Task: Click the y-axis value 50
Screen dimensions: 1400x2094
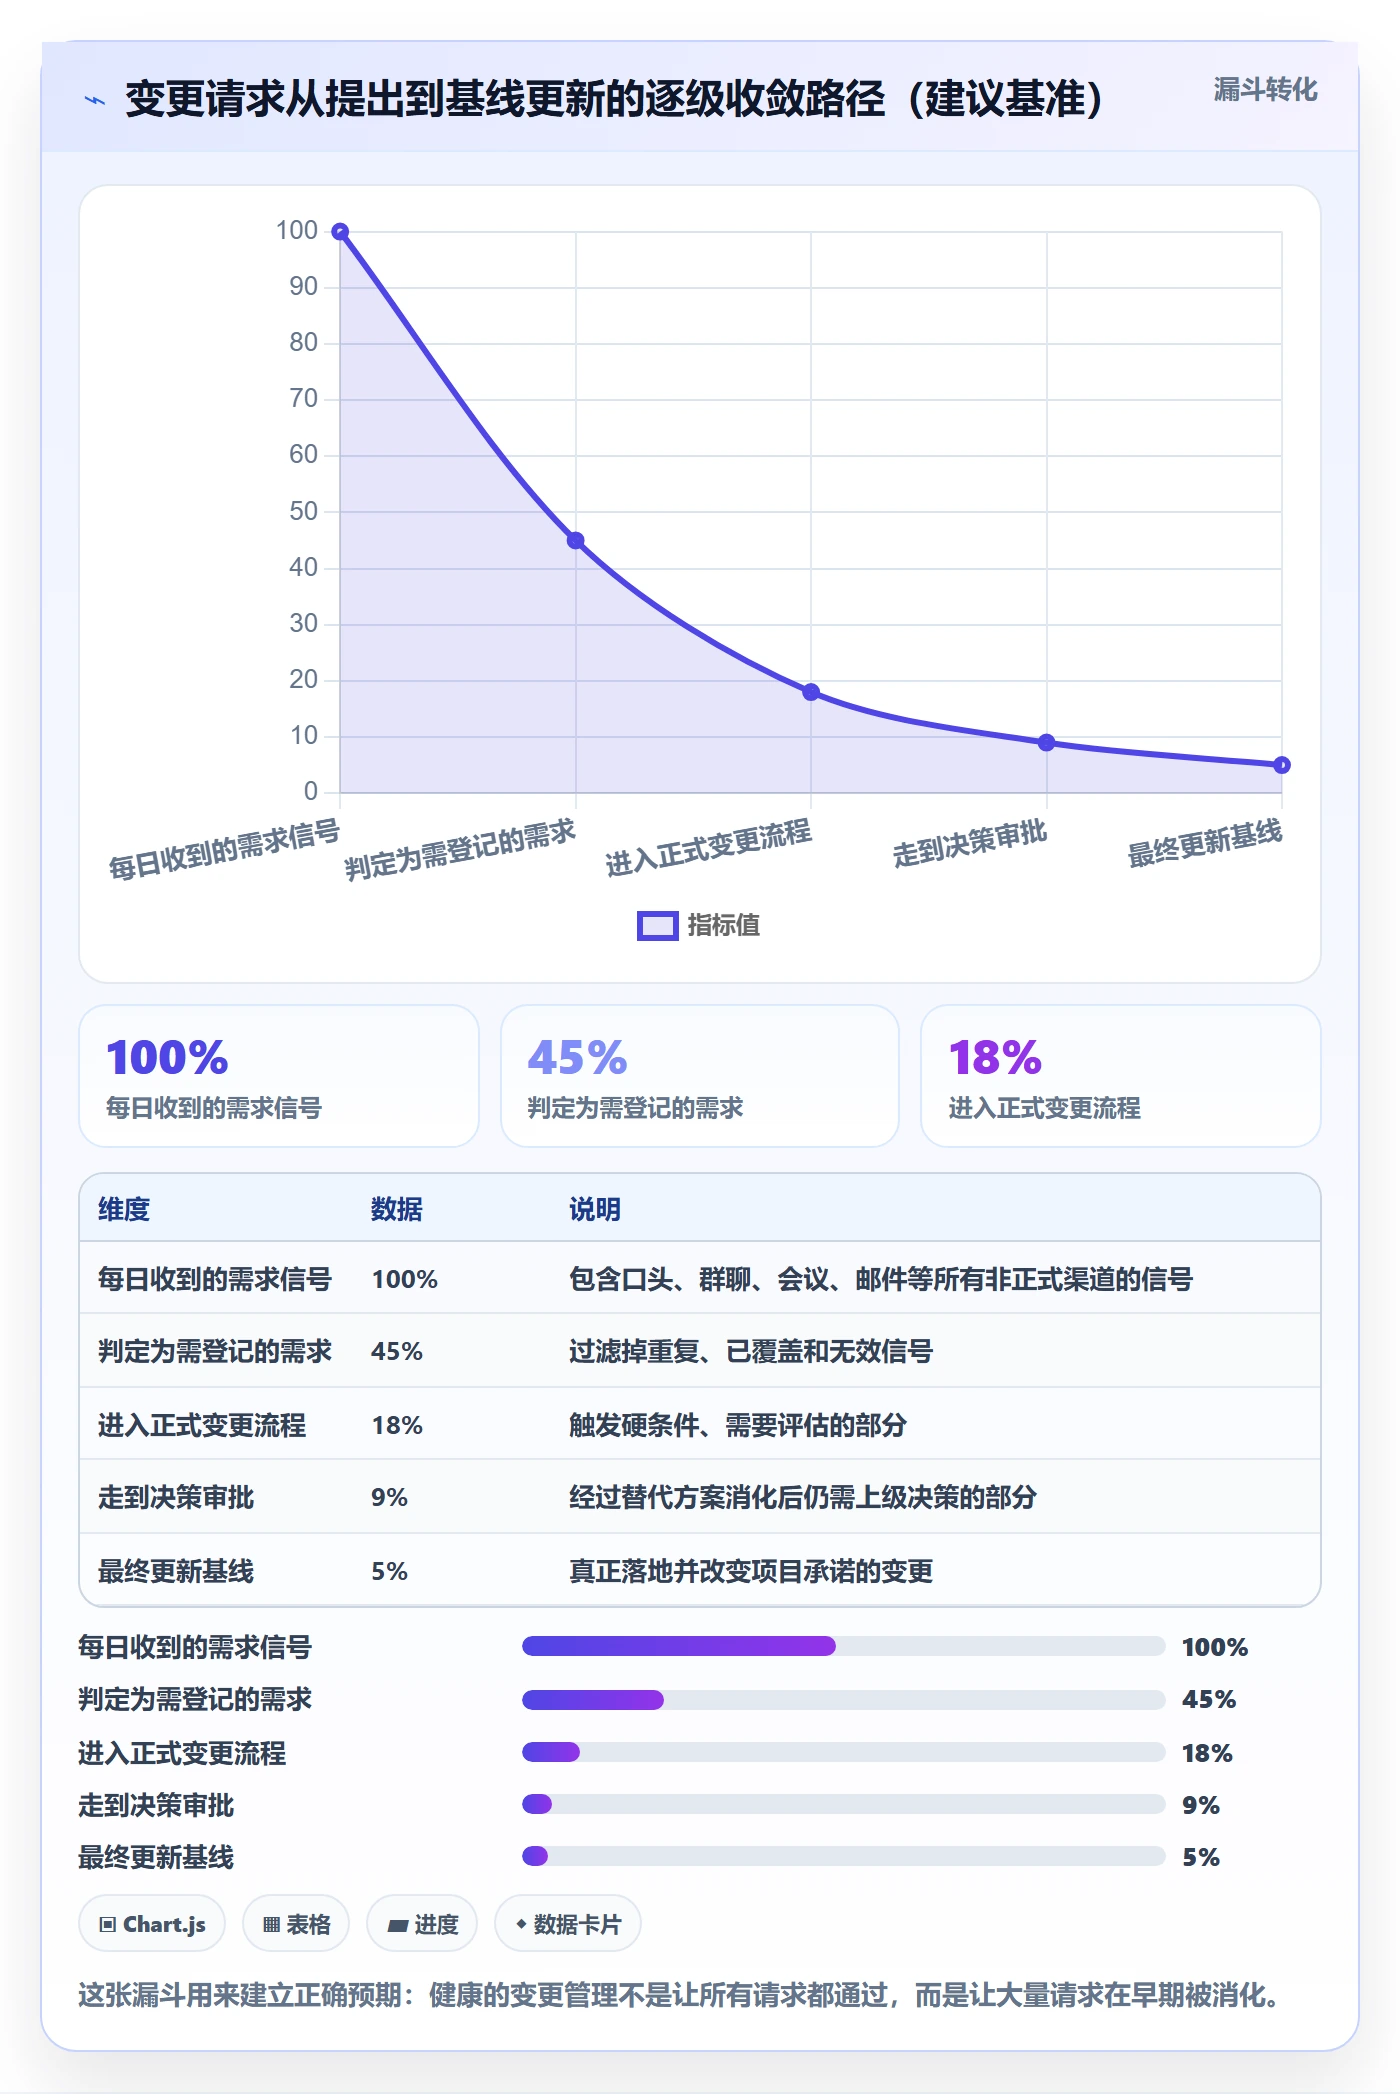Action: (x=303, y=512)
